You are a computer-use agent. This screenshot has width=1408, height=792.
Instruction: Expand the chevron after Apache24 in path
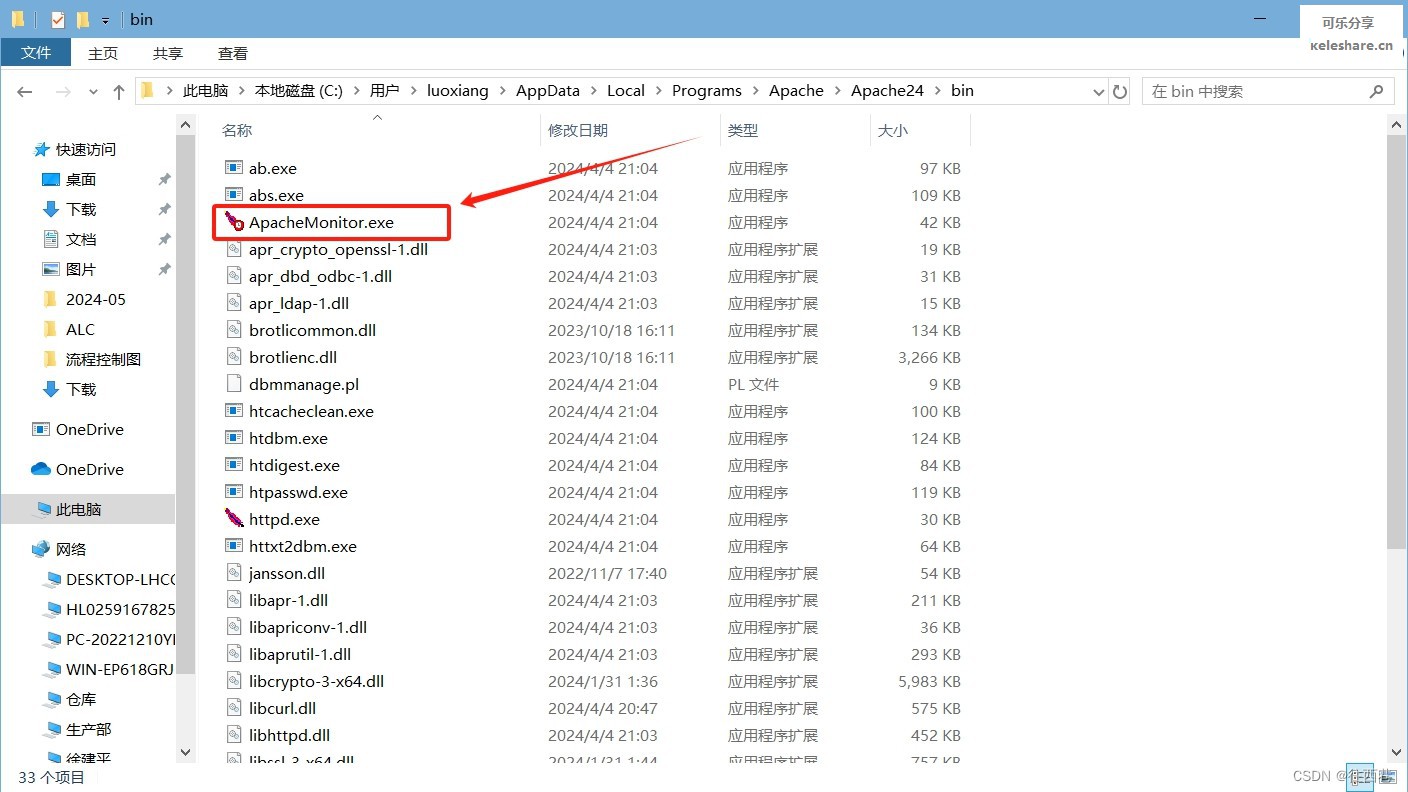[938, 91]
